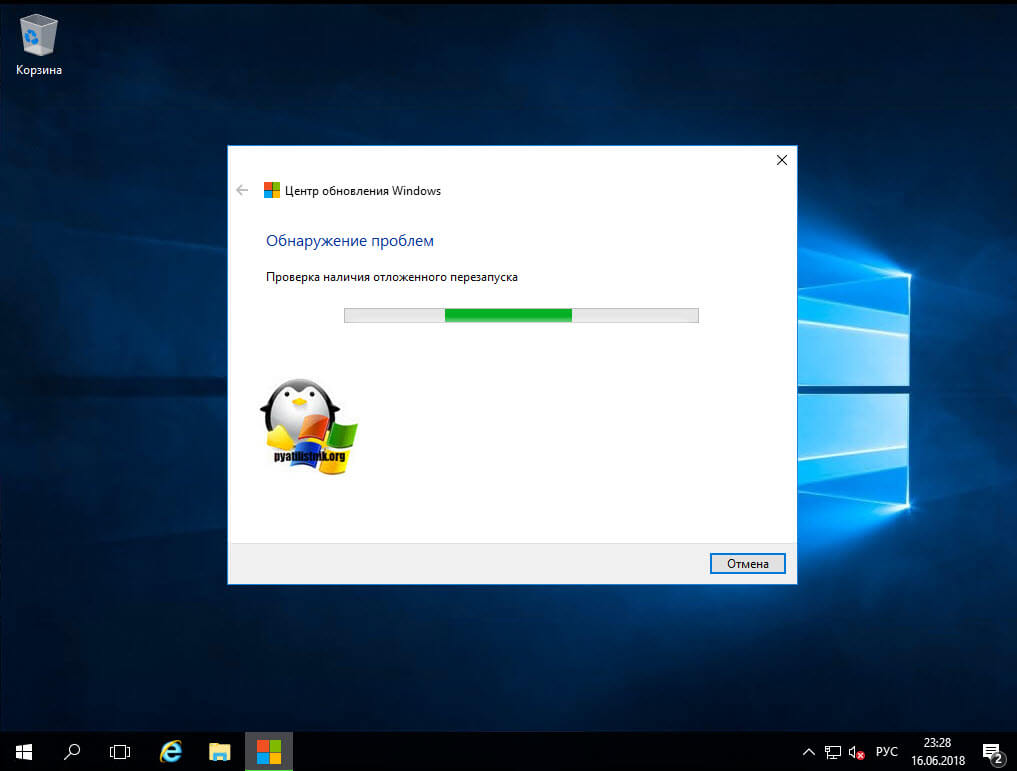Open the Recycle Bin desktop icon
This screenshot has height=771, width=1017.
click(x=39, y=45)
